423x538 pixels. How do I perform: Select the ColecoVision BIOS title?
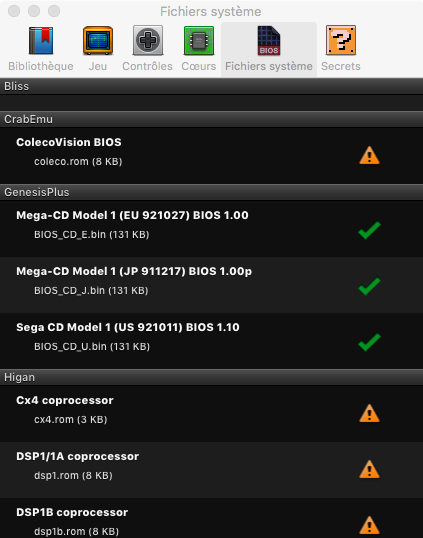pyautogui.click(x=69, y=142)
